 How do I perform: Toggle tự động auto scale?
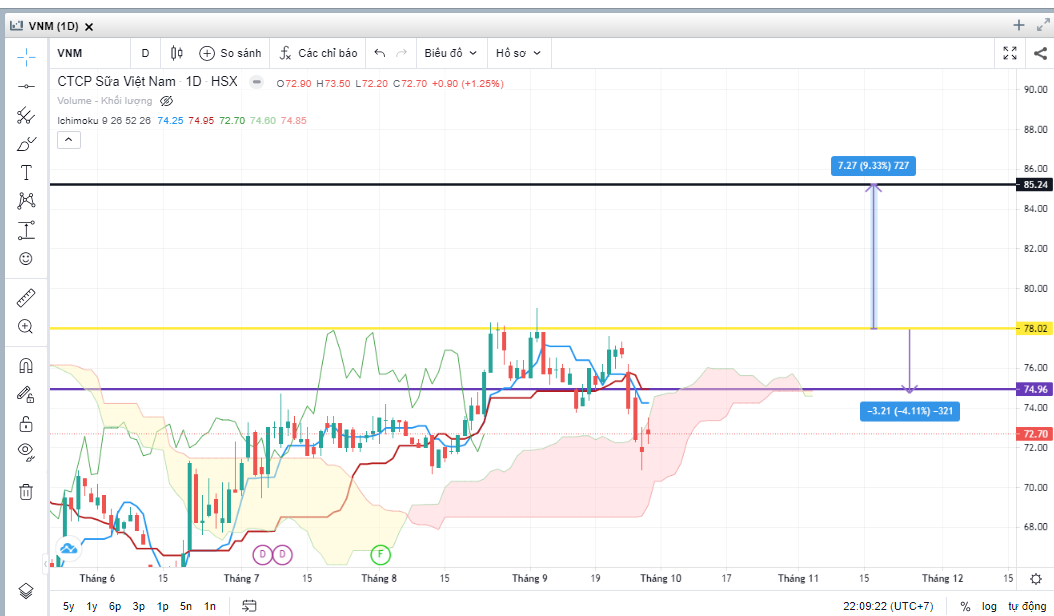coord(1027,606)
